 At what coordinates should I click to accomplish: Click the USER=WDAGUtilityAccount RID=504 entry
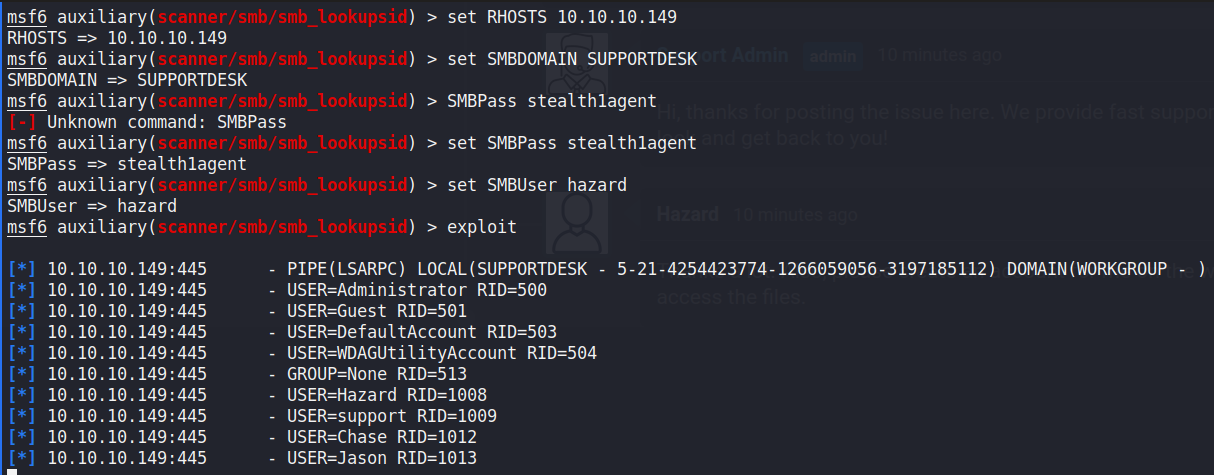(x=438, y=353)
